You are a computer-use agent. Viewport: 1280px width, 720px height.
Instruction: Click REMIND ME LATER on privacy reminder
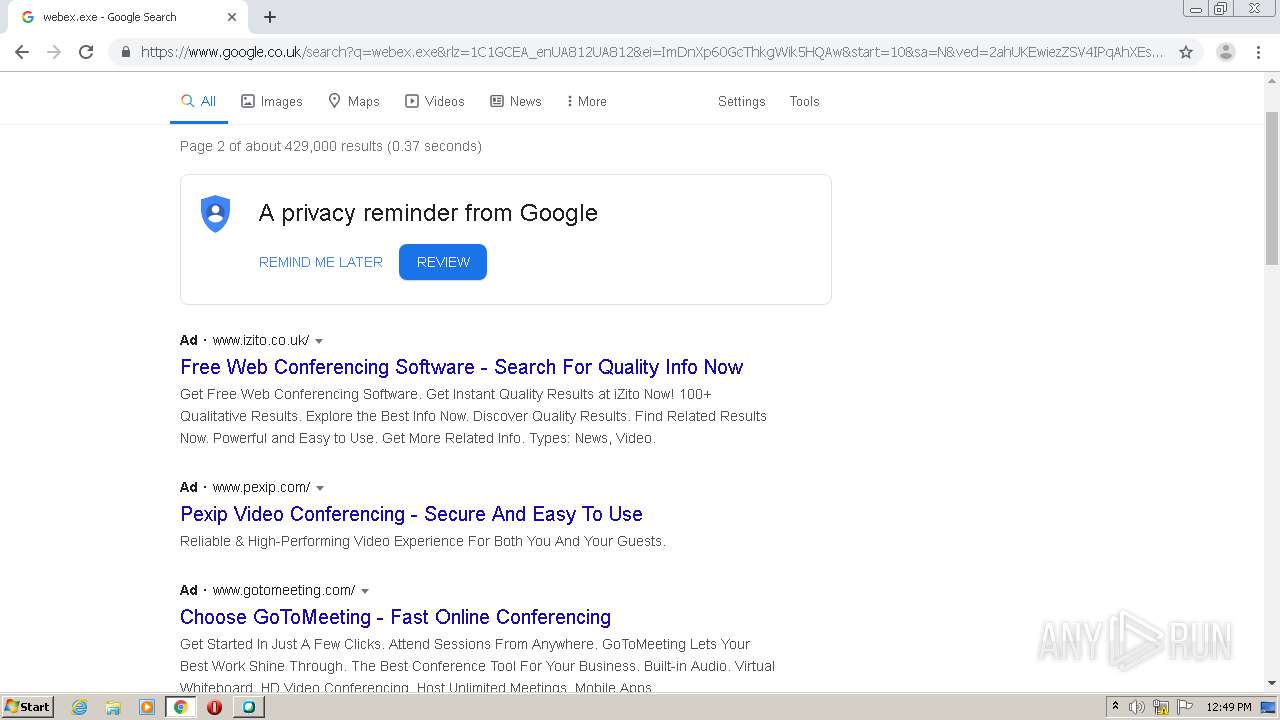(x=320, y=262)
